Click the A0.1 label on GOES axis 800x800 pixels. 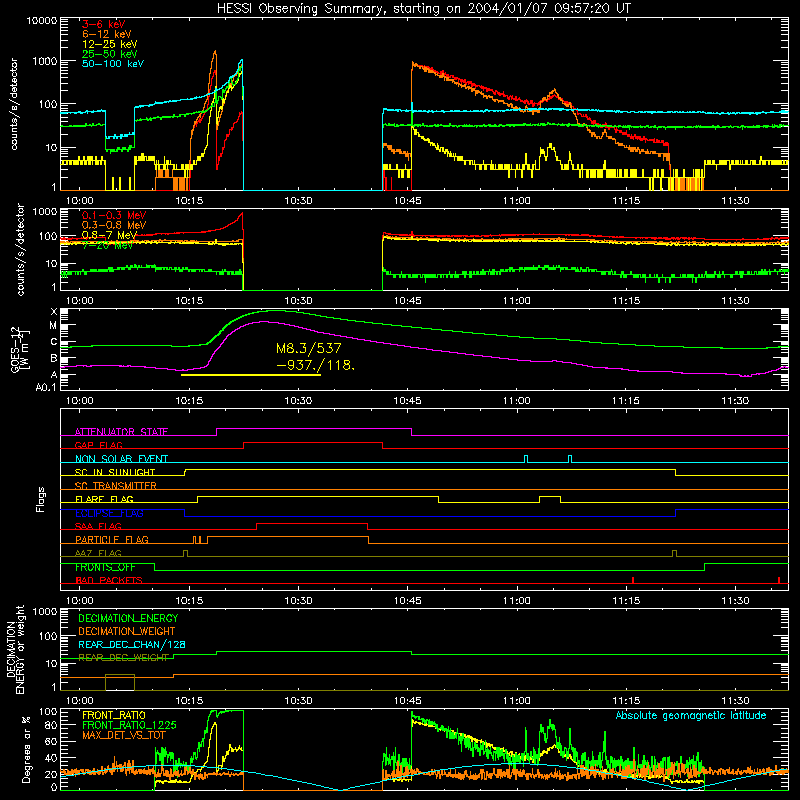click(46, 387)
